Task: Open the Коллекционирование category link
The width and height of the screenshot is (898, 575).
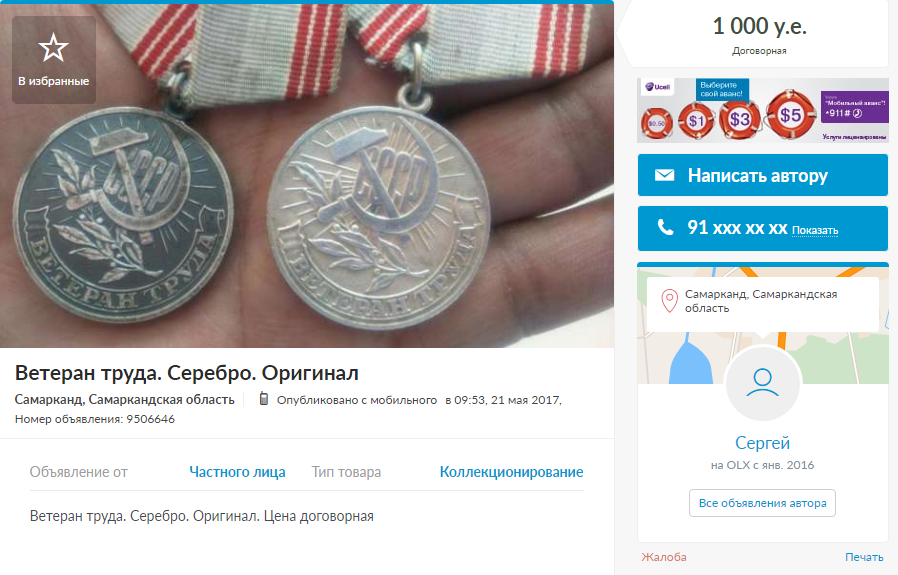Action: tap(511, 472)
